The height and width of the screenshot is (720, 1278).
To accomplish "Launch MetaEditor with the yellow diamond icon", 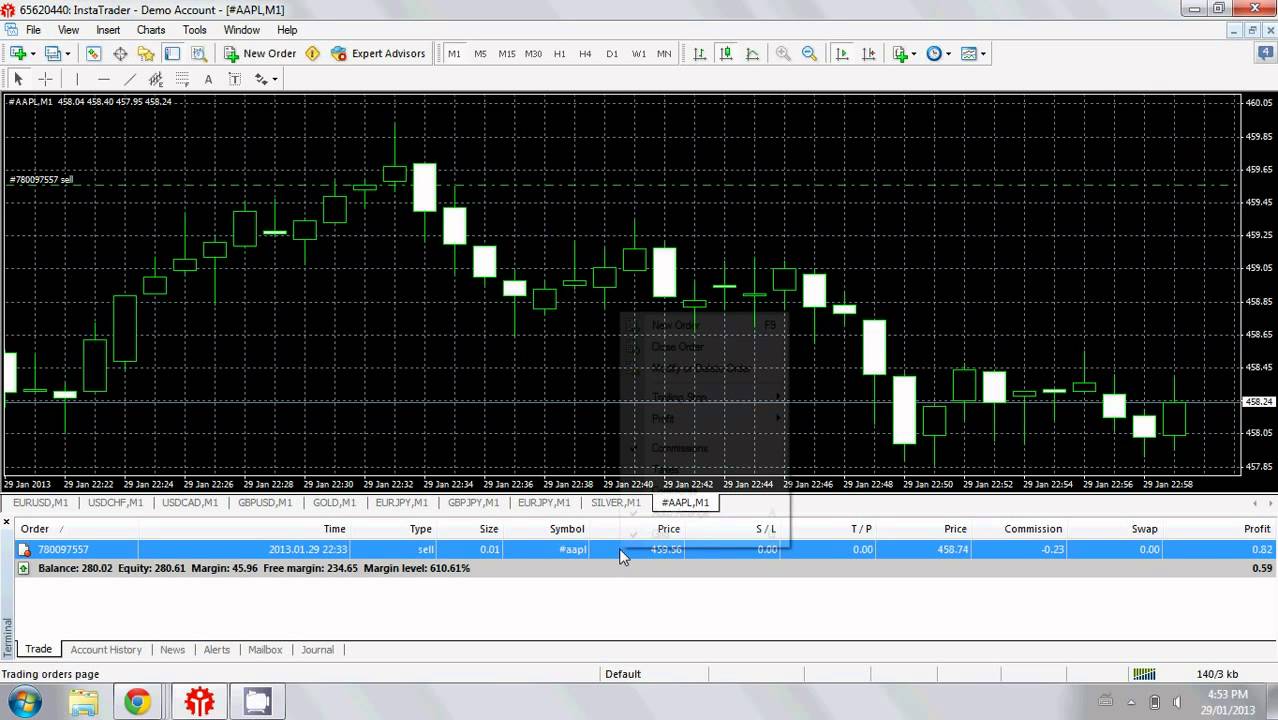I will [313, 54].
